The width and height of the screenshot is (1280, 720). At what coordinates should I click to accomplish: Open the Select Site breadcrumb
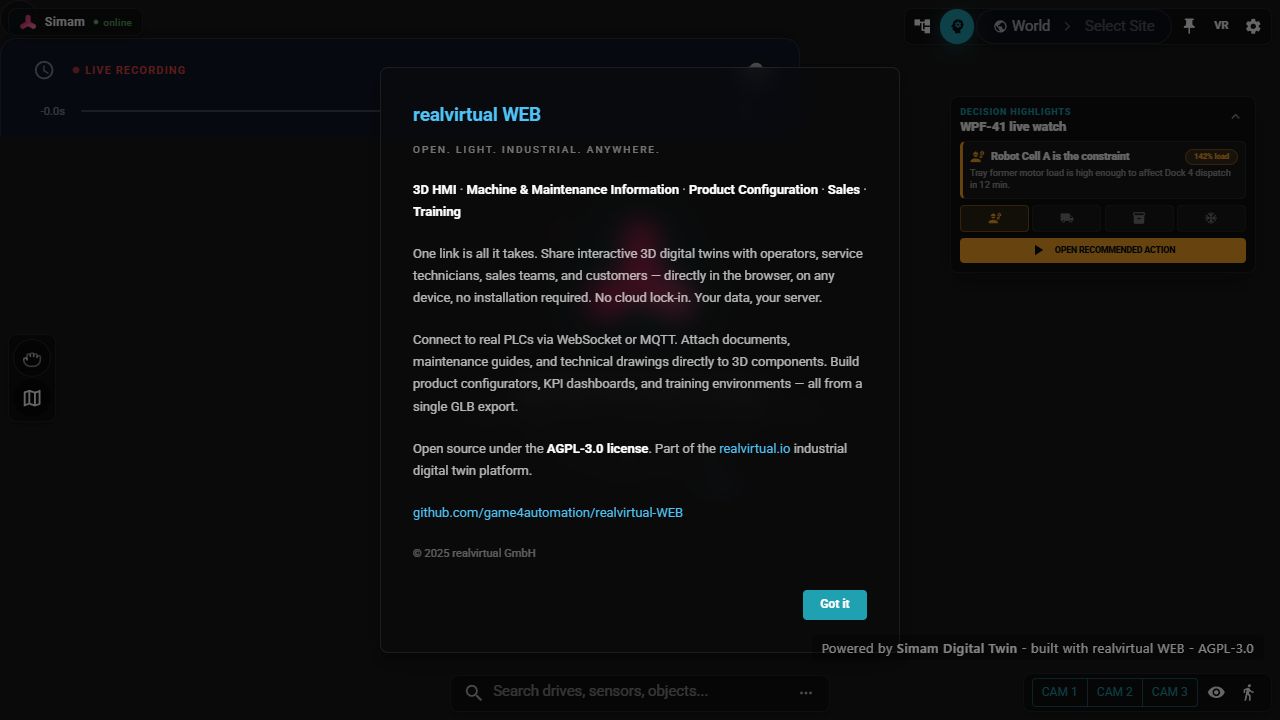(1119, 26)
